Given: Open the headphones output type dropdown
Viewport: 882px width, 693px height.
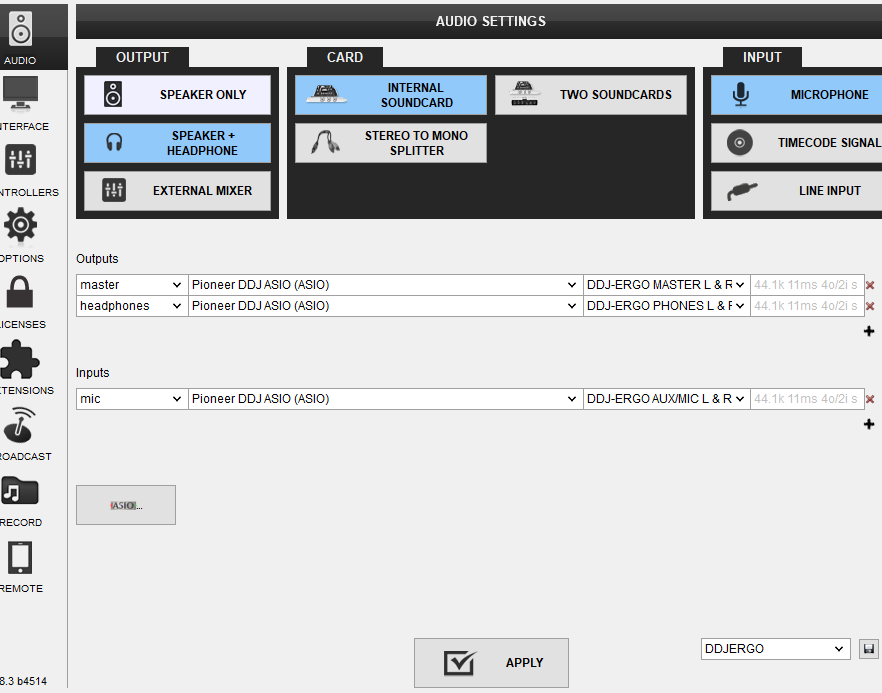Looking at the screenshot, I should pos(132,306).
